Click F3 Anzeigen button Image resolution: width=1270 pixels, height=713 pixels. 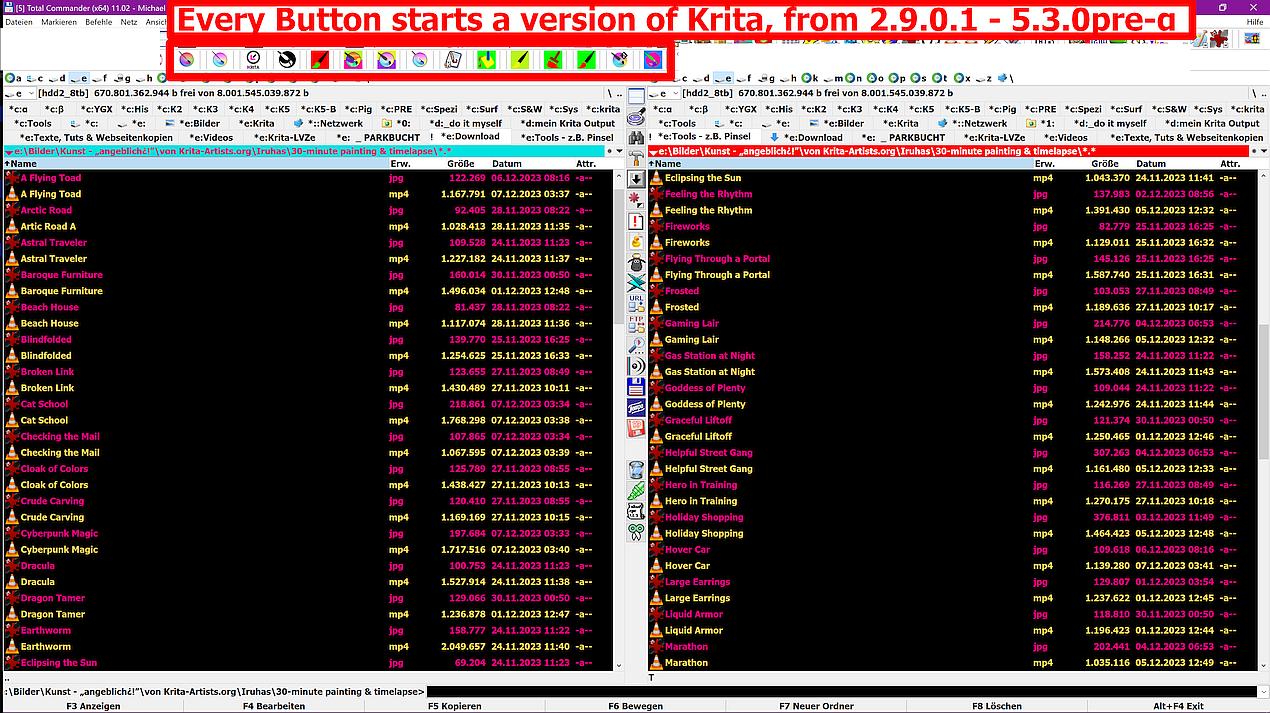coord(93,706)
